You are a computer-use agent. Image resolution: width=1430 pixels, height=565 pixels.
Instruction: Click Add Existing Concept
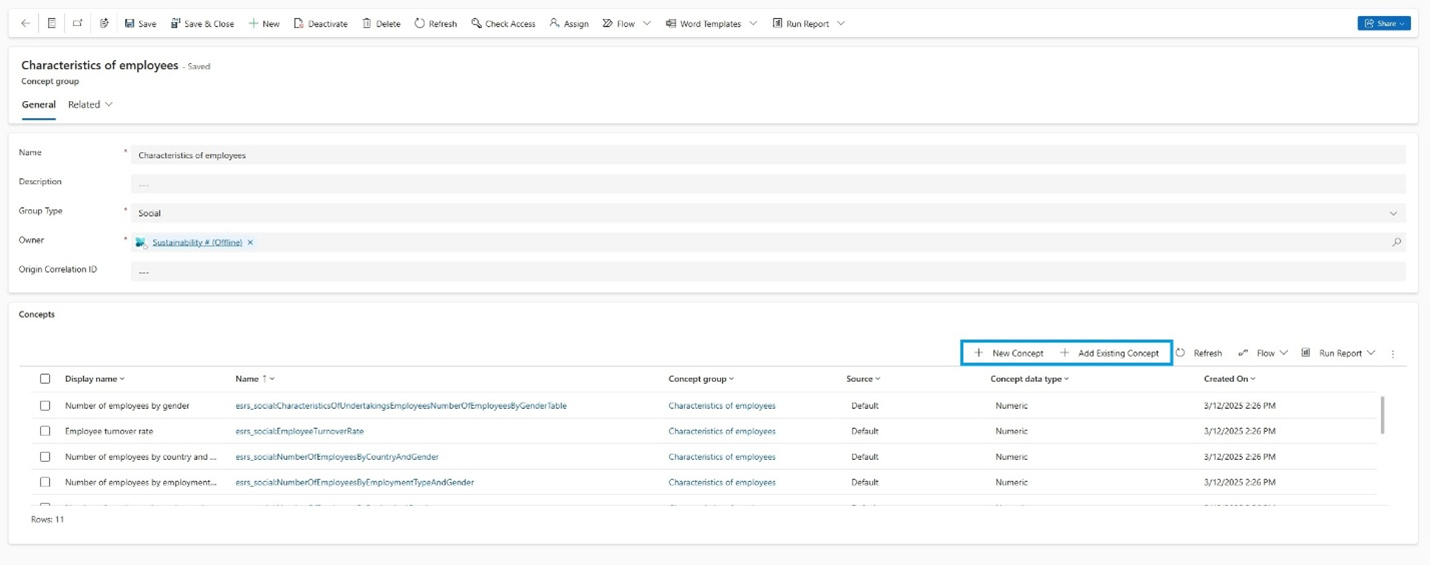pyautogui.click(x=1110, y=353)
